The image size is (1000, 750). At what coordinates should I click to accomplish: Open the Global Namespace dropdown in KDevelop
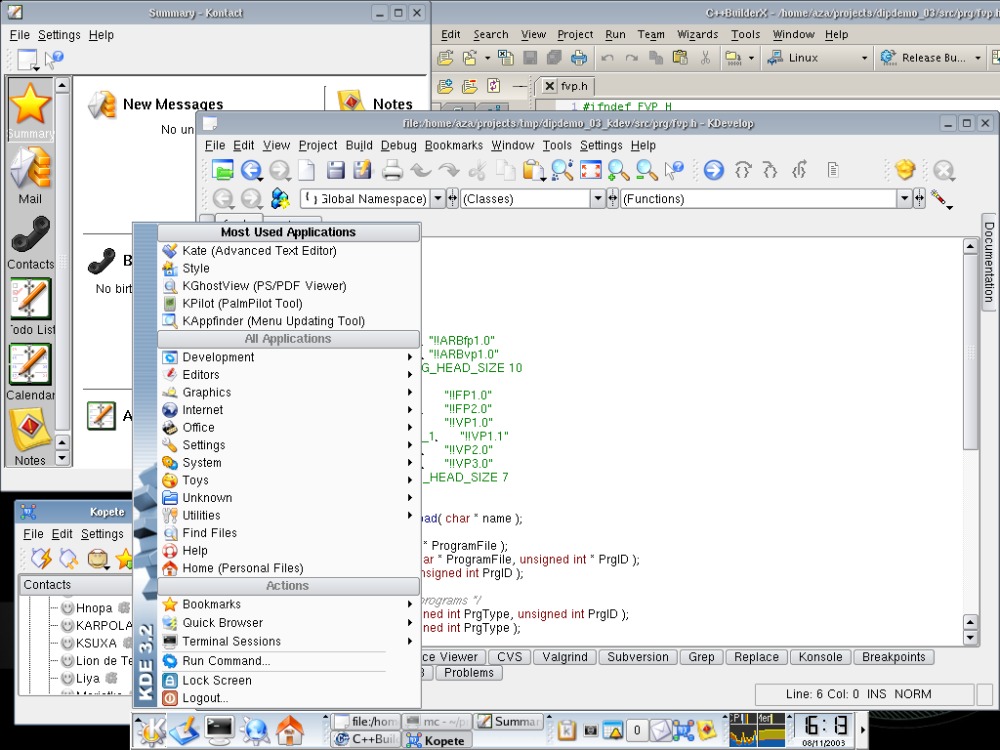point(438,198)
